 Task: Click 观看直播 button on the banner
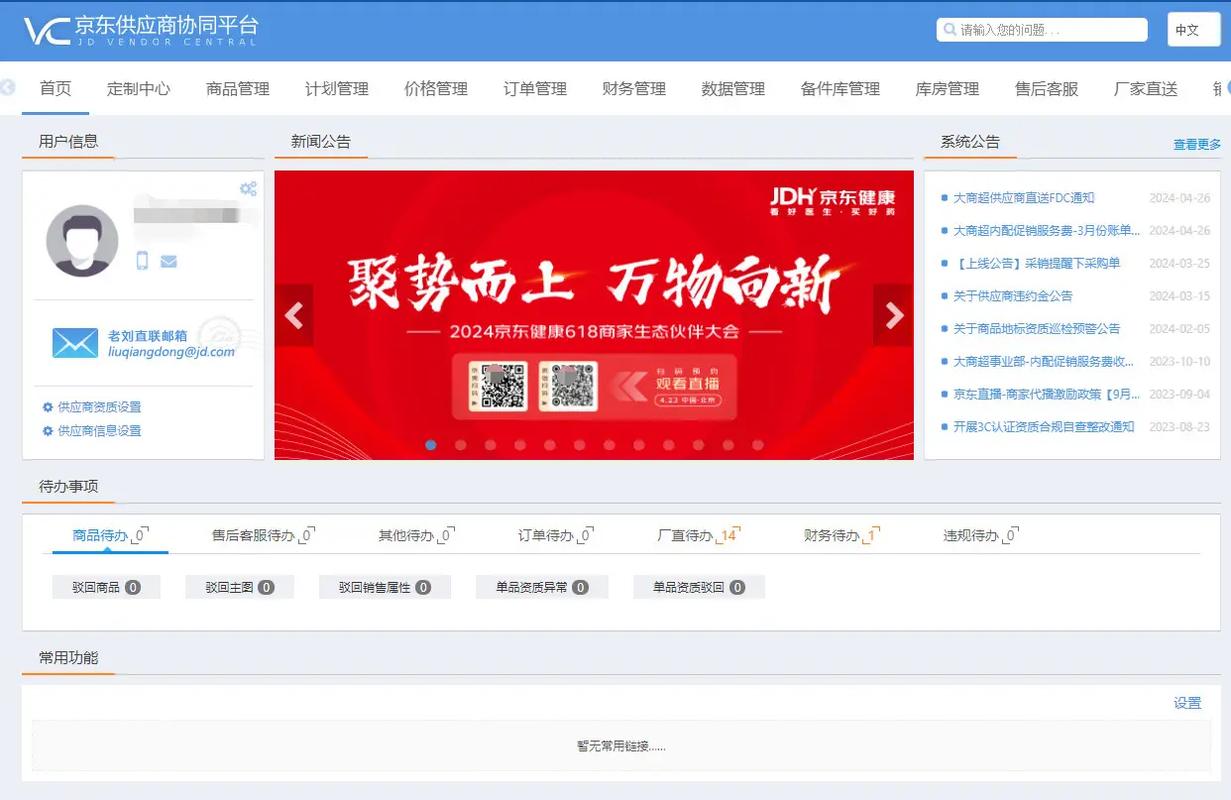pyautogui.click(x=687, y=383)
